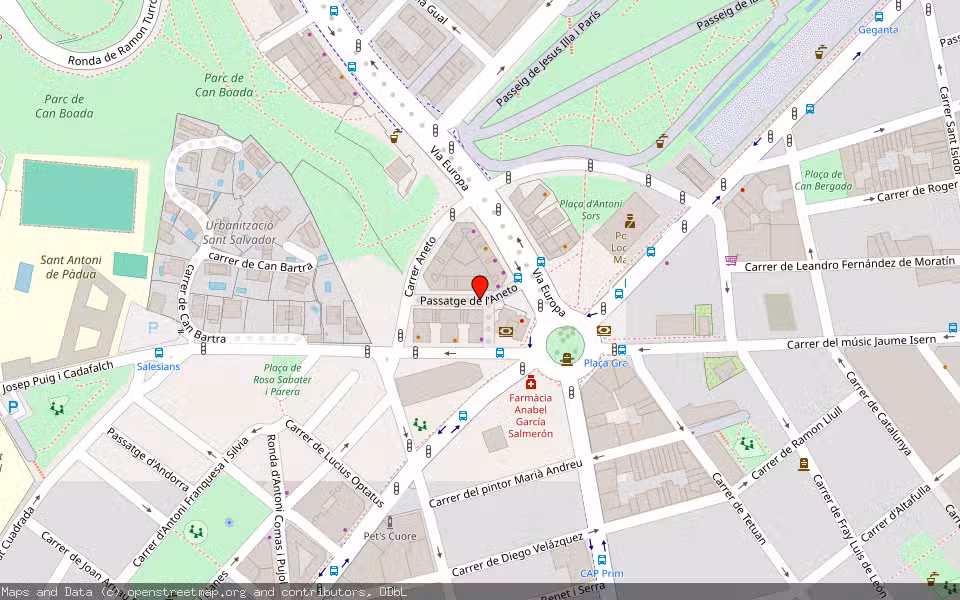
Task: Click the Salesians label
Action: 158,367
